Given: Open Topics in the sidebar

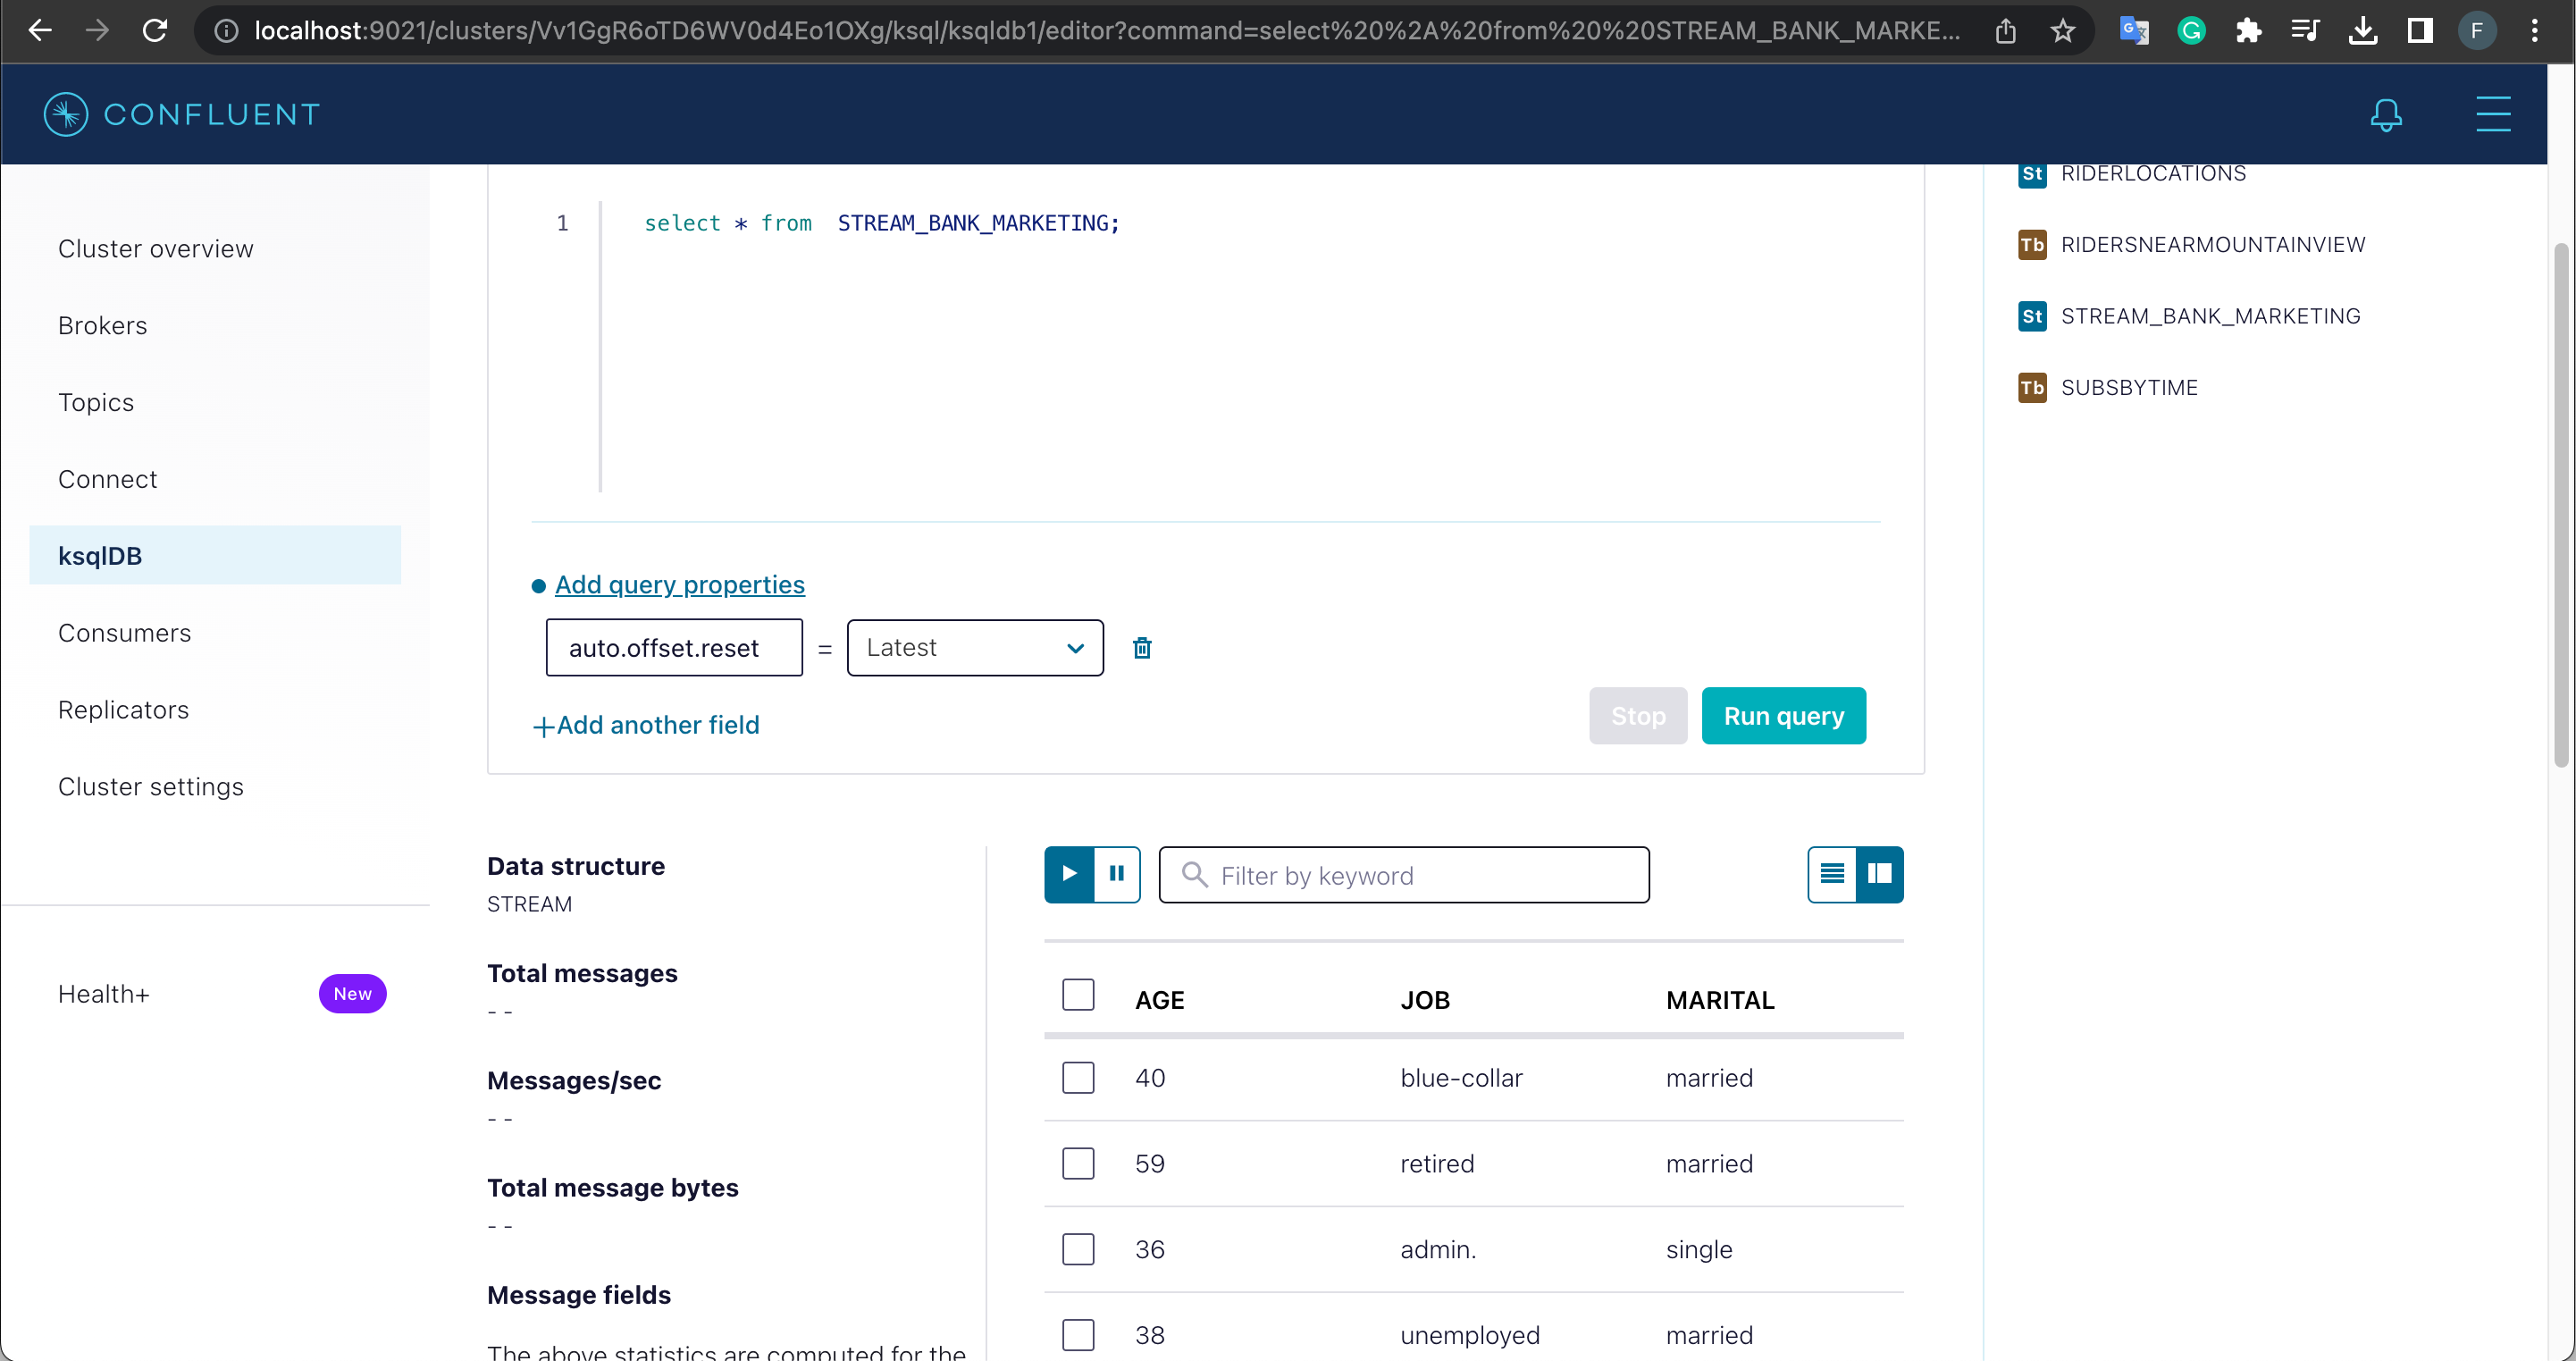Looking at the screenshot, I should tap(96, 402).
